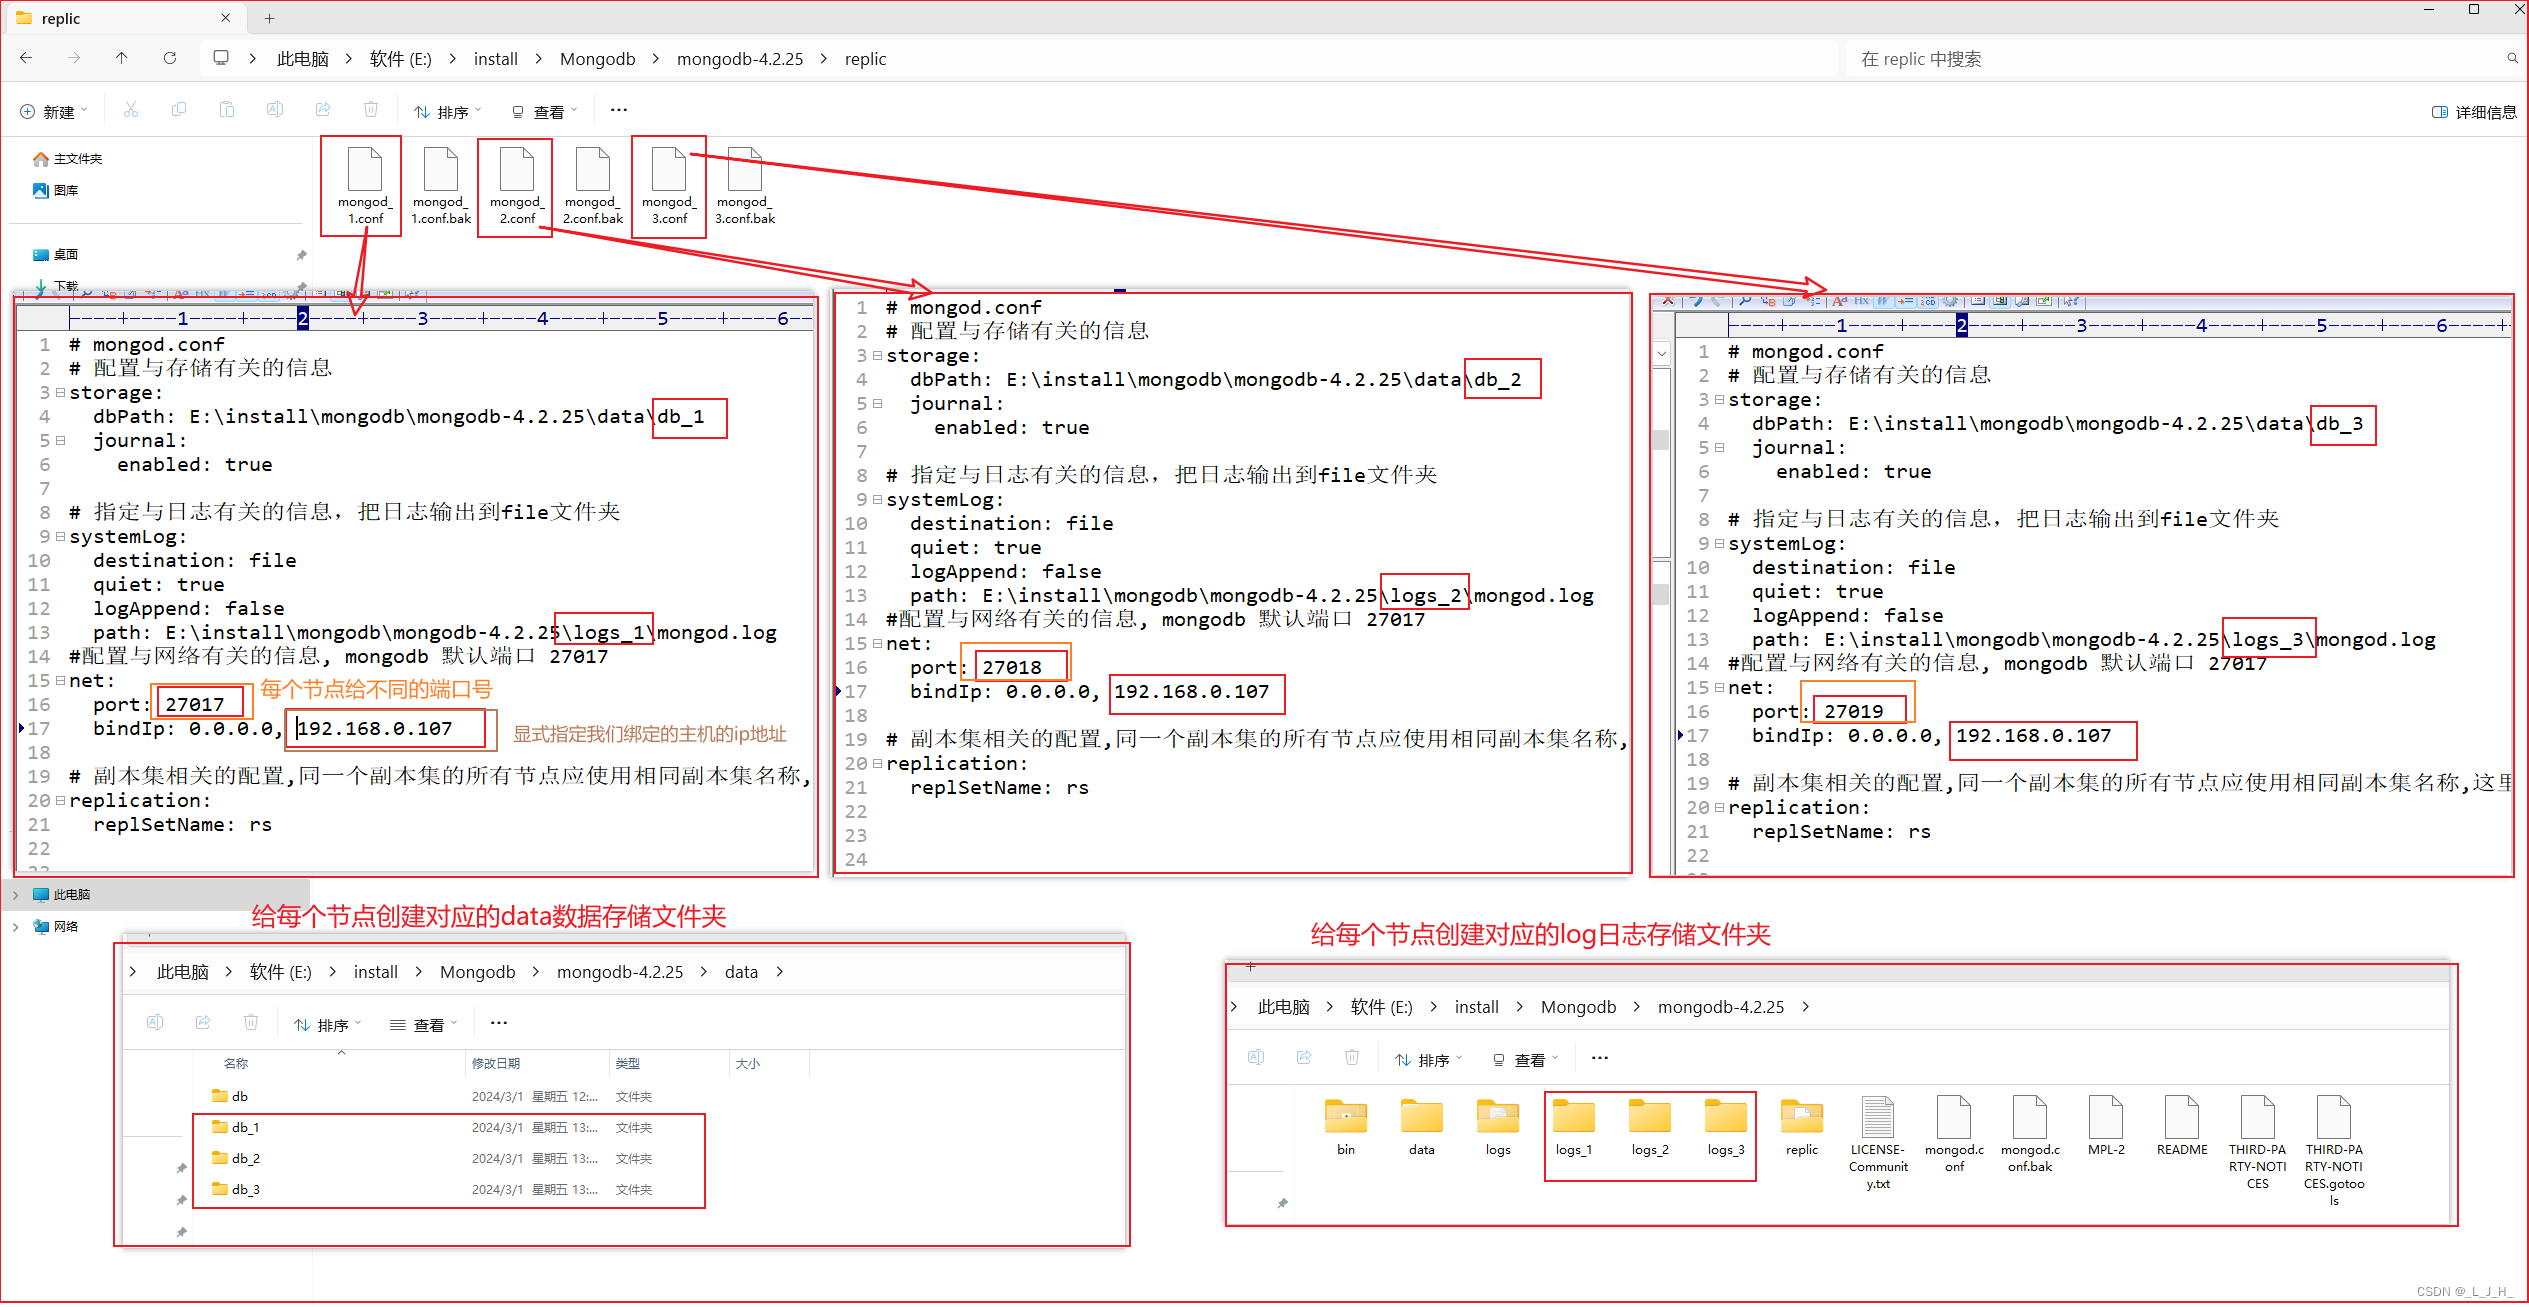Go up one folder level arrow
Viewport: 2529px width, 1307px height.
122,58
